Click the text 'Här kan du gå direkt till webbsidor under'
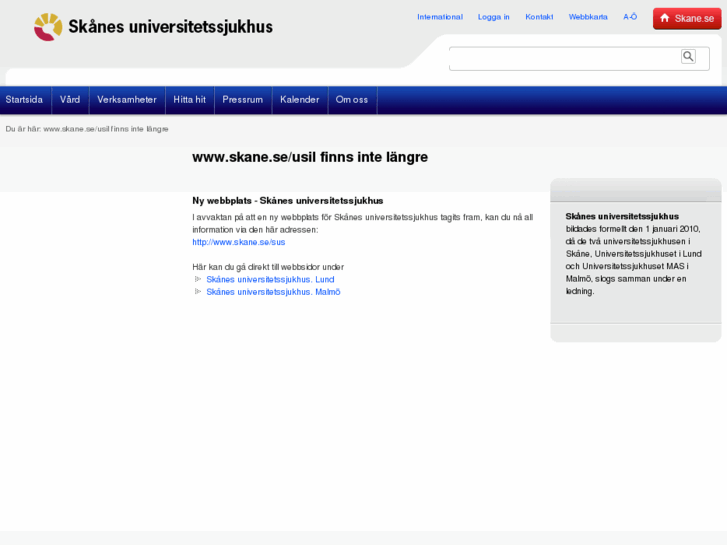The width and height of the screenshot is (727, 545). (x=268, y=267)
